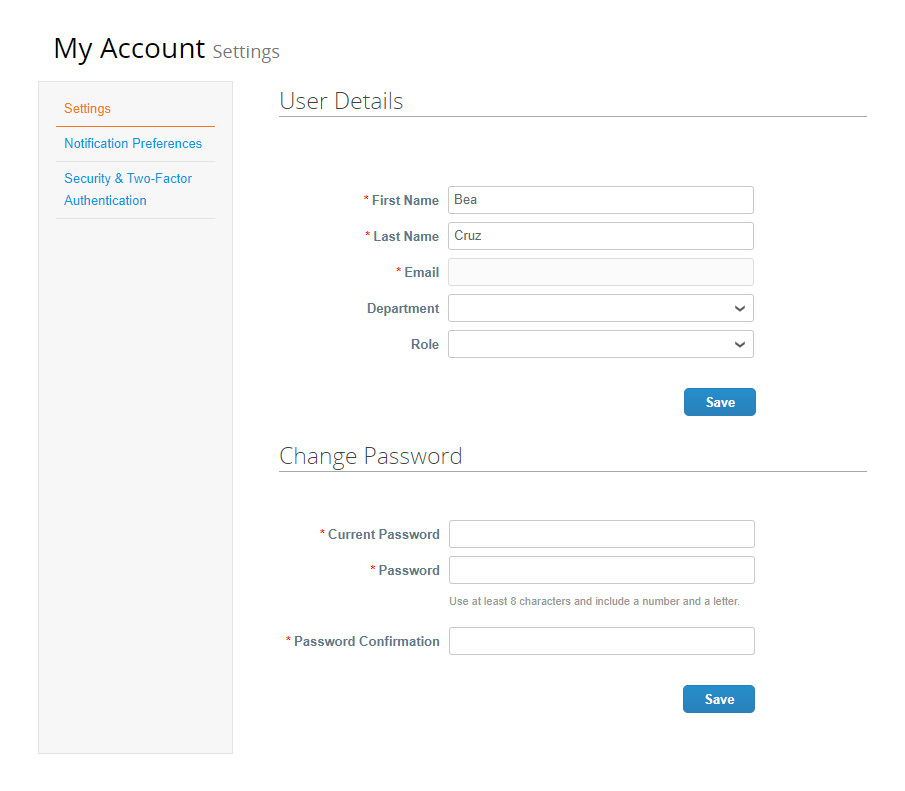Screen dimensions: 905x791
Task: Open the Department dropdown
Action: point(600,308)
